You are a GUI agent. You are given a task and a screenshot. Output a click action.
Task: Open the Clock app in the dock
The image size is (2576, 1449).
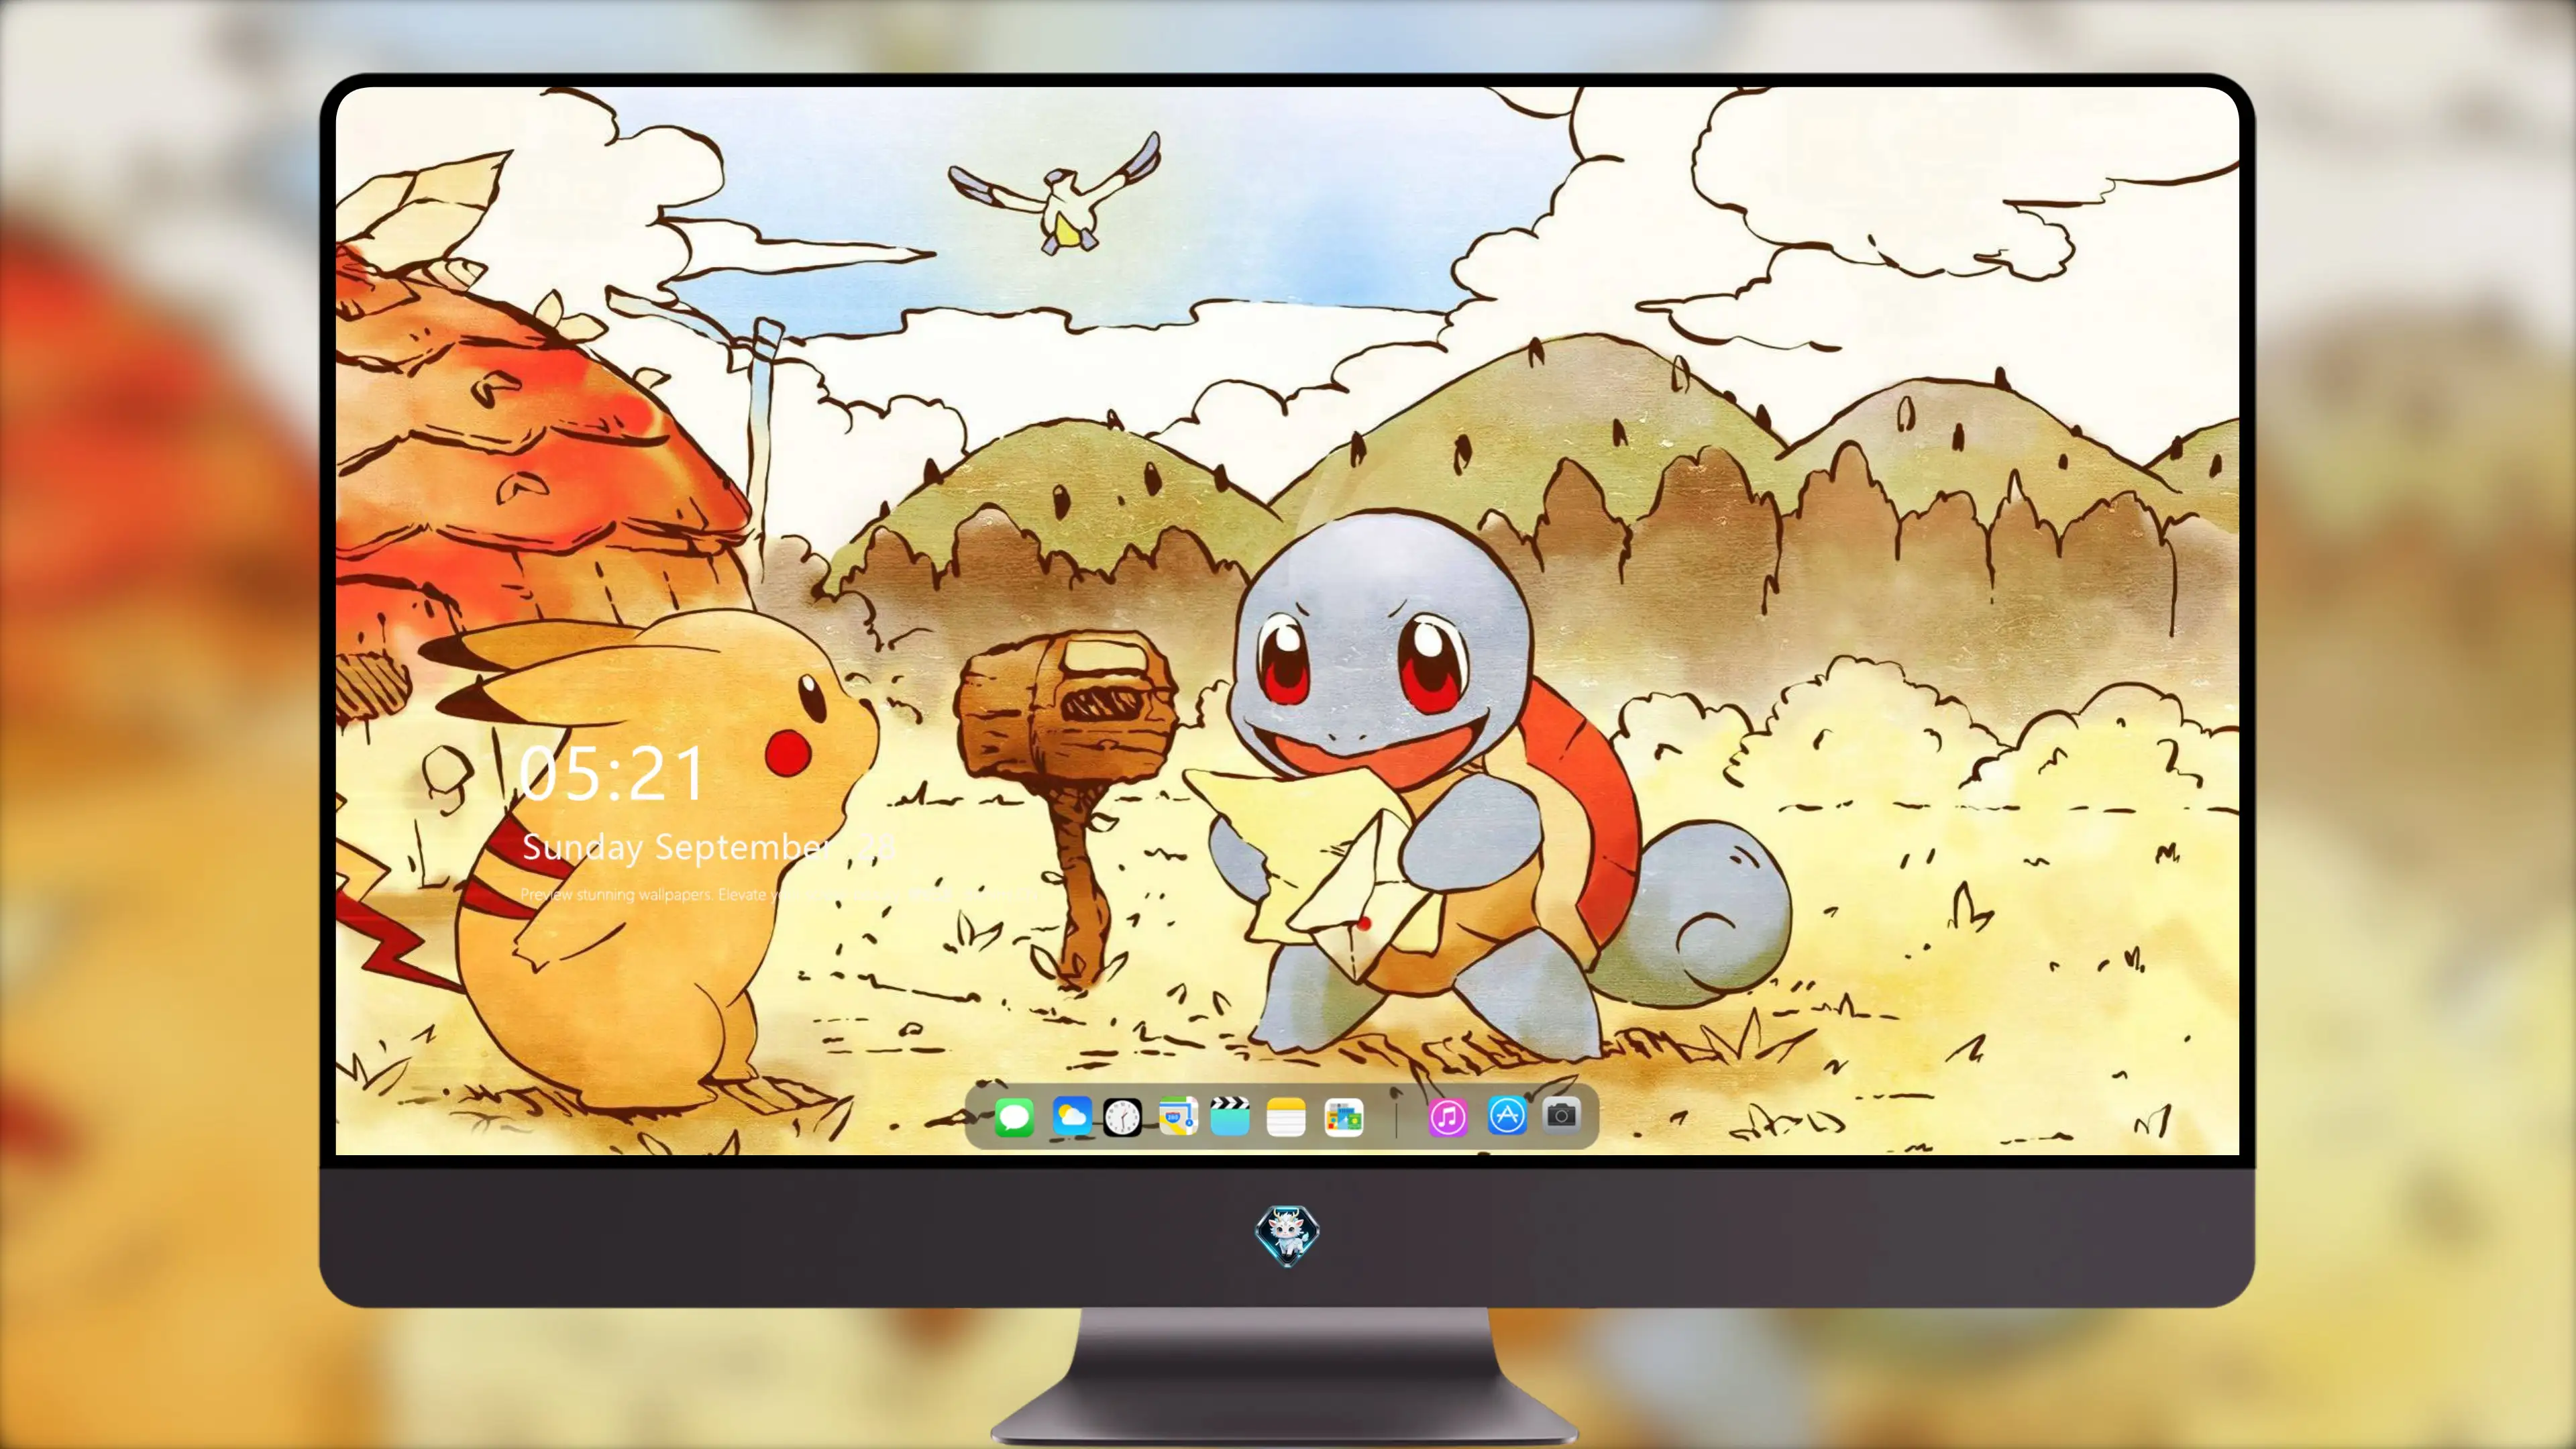pyautogui.click(x=1122, y=1117)
